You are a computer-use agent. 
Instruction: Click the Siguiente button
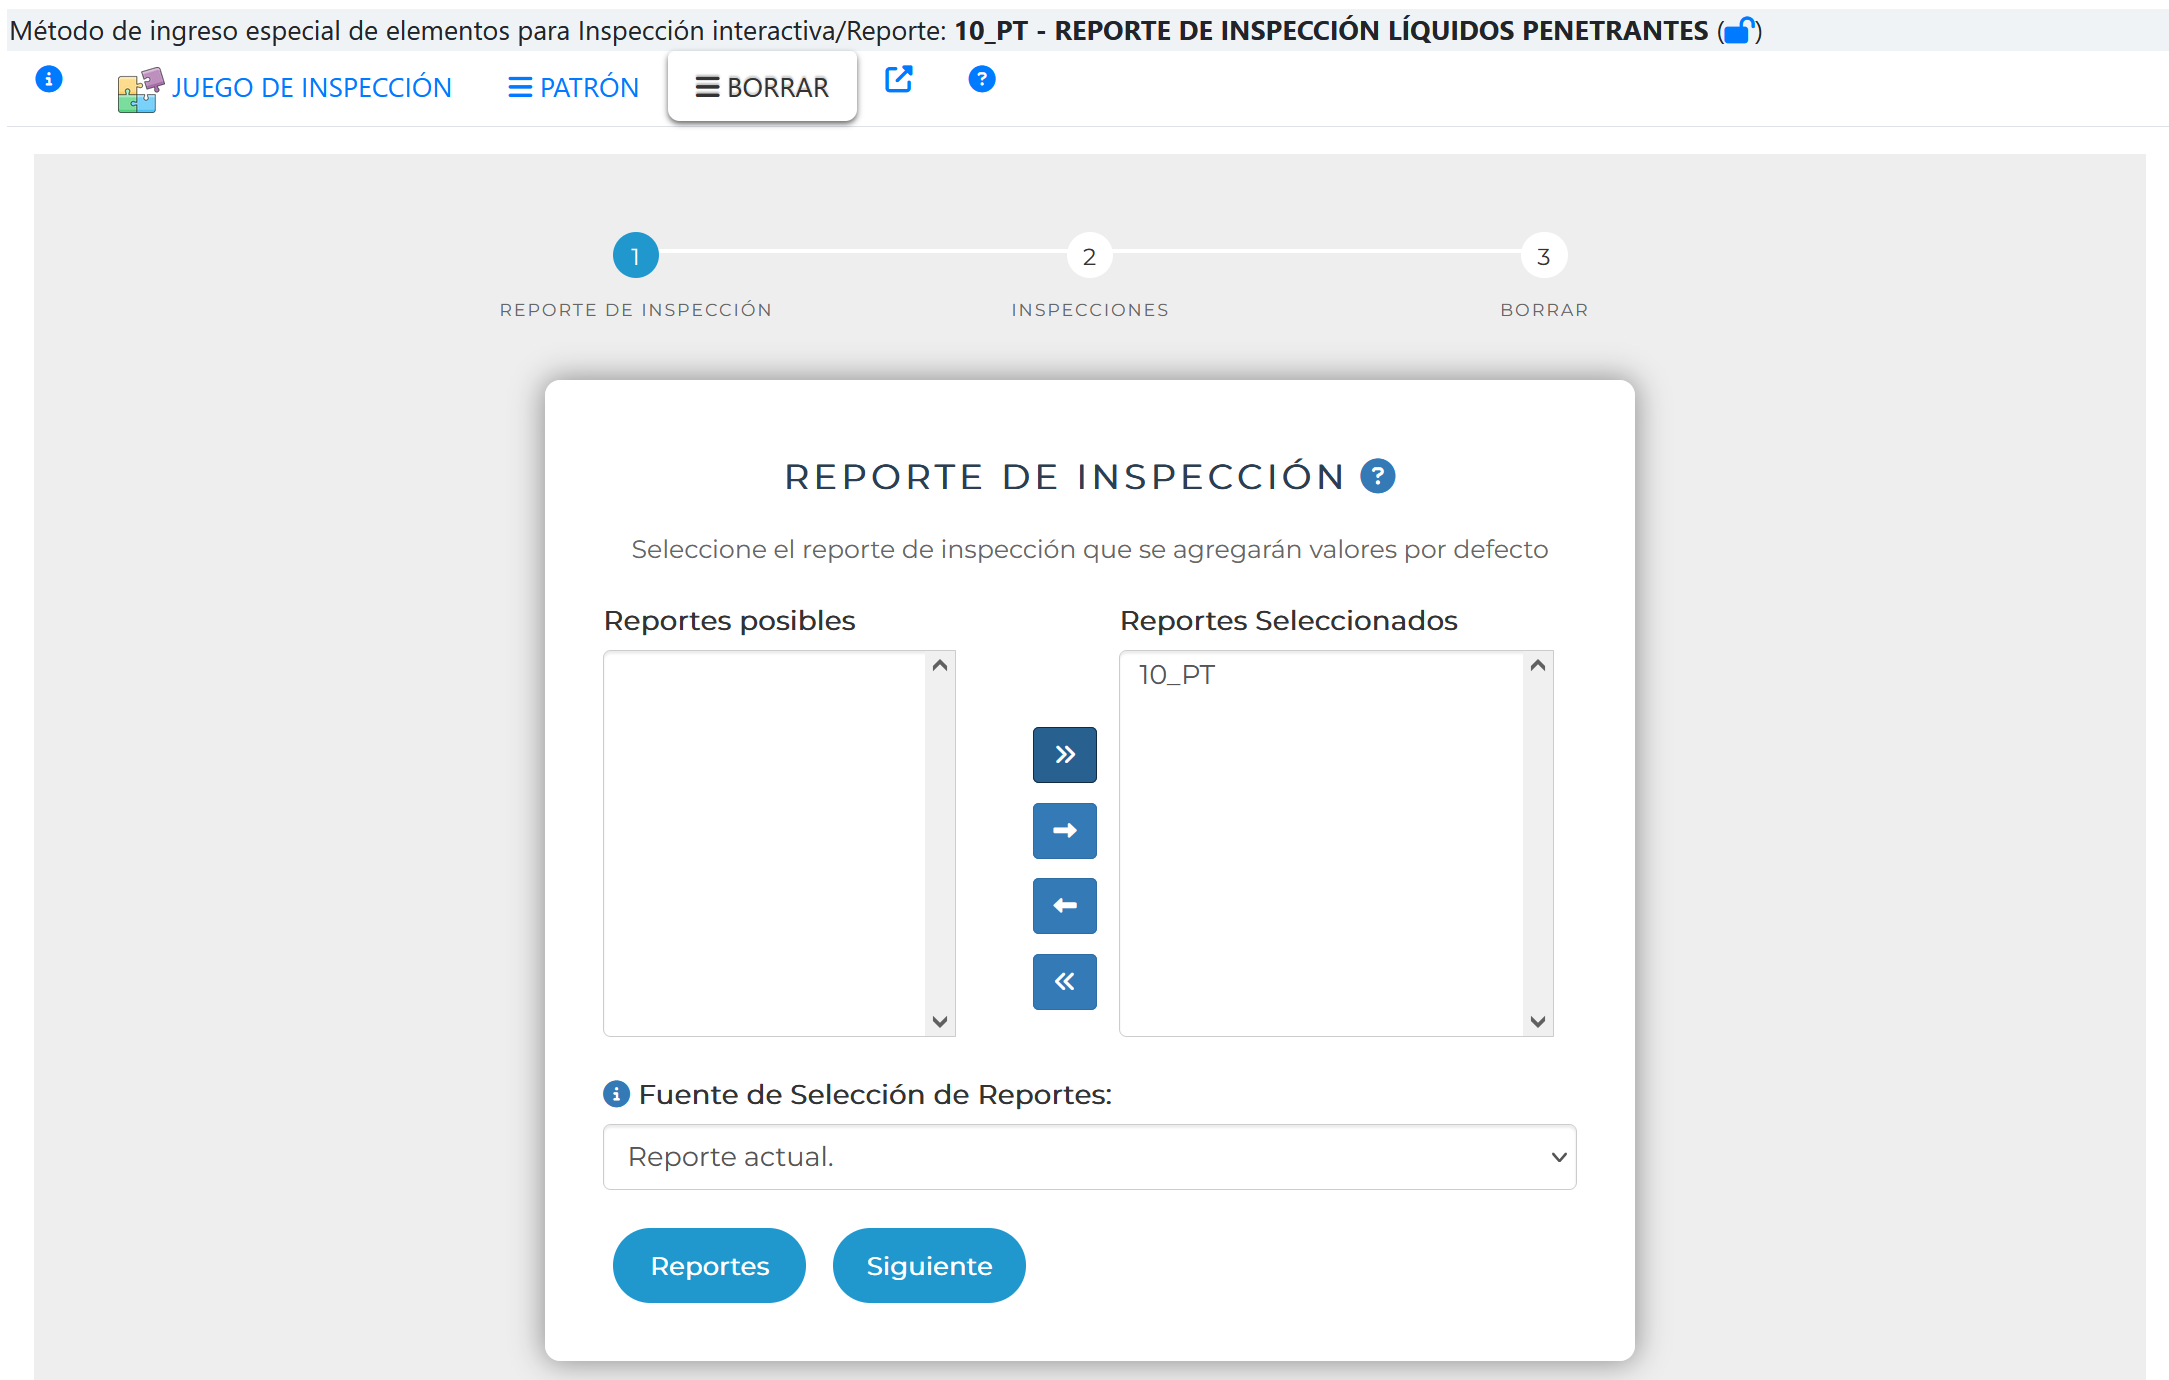928,1265
